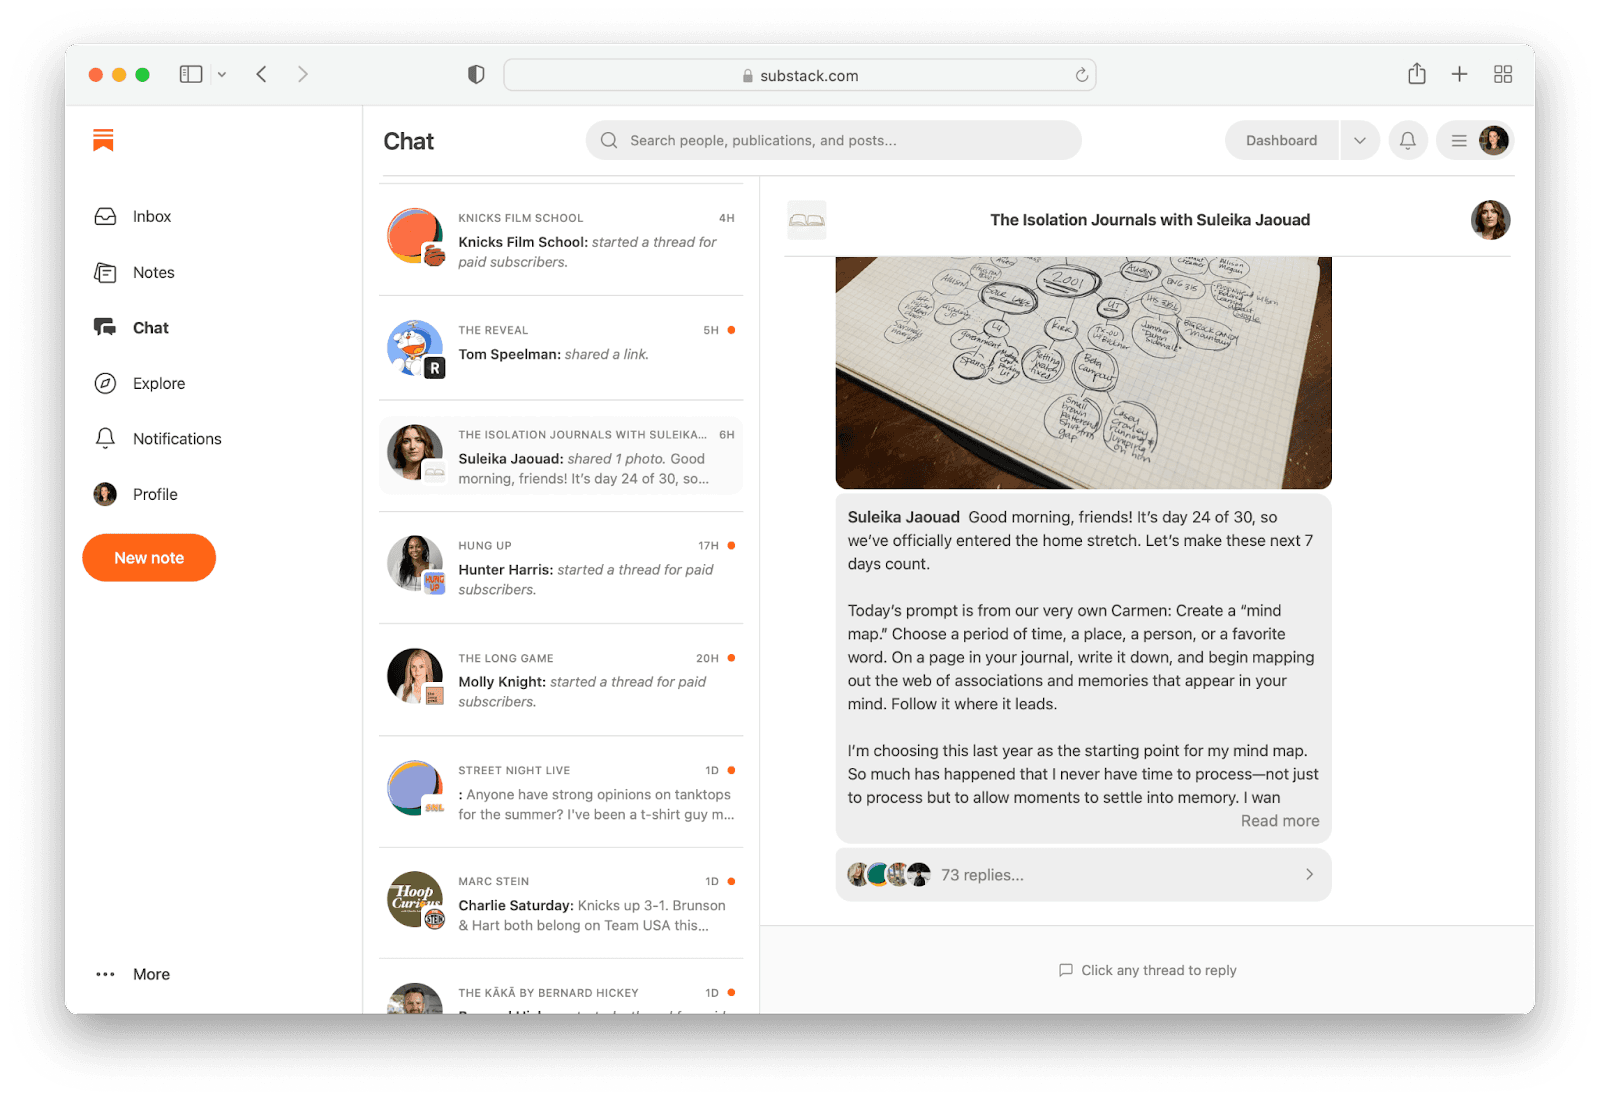
Task: Click the Explore compass icon
Action: click(105, 383)
